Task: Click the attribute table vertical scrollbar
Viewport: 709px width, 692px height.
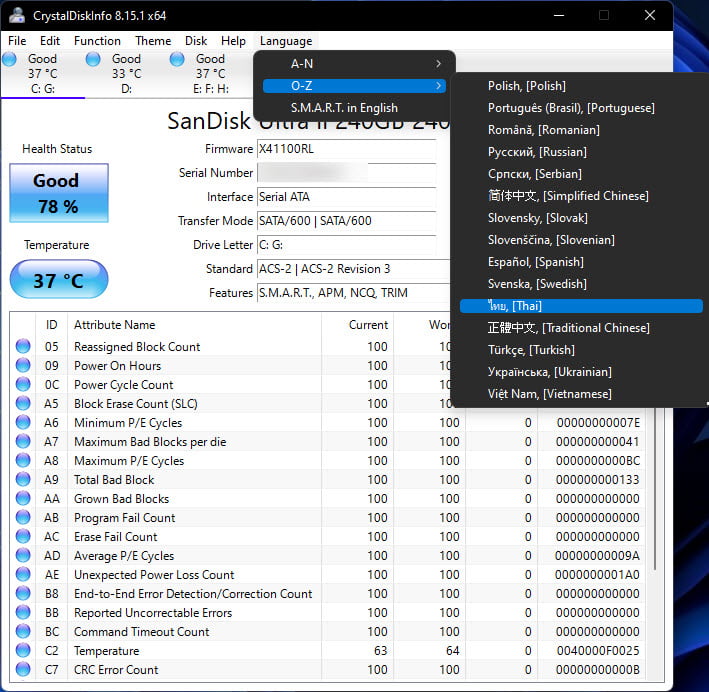Action: coord(655,488)
